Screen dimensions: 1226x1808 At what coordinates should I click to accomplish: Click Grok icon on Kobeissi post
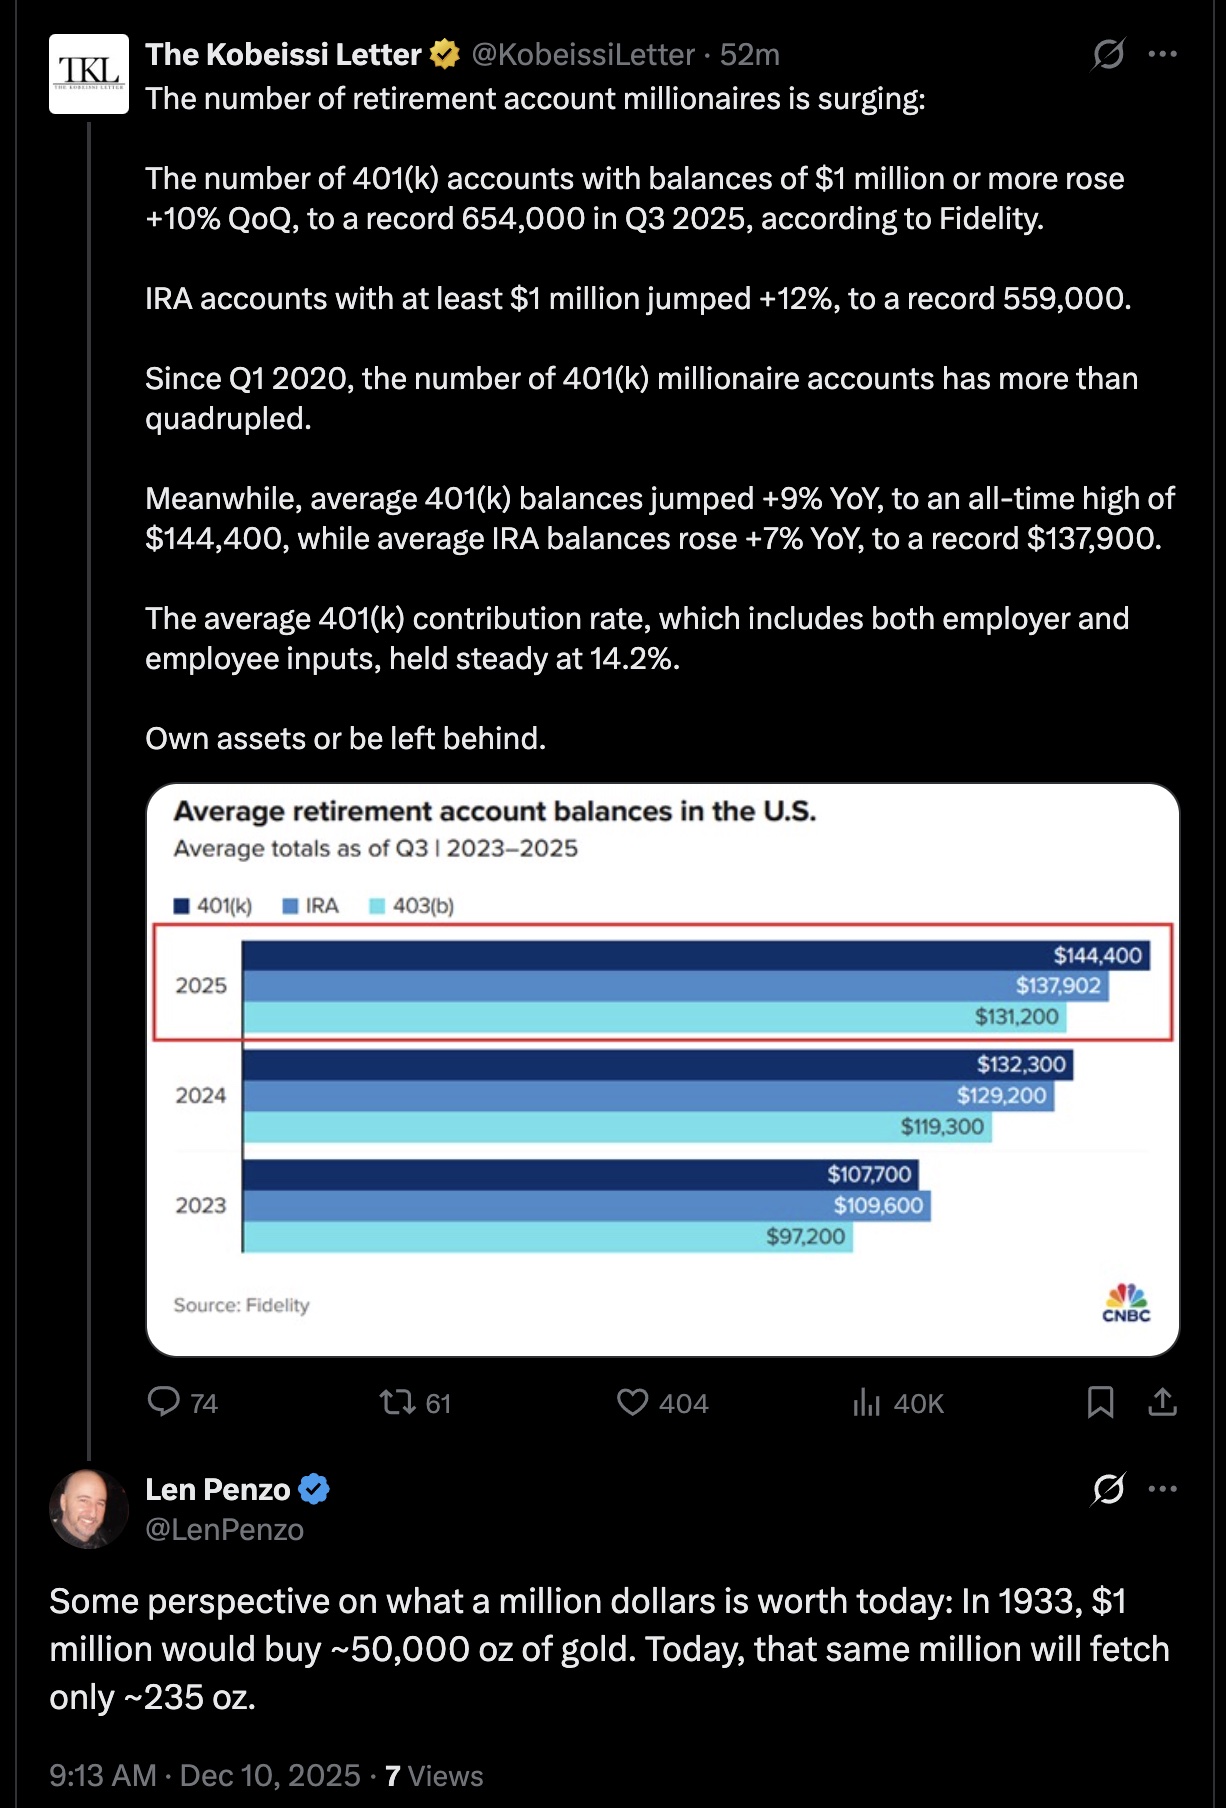point(1108,54)
